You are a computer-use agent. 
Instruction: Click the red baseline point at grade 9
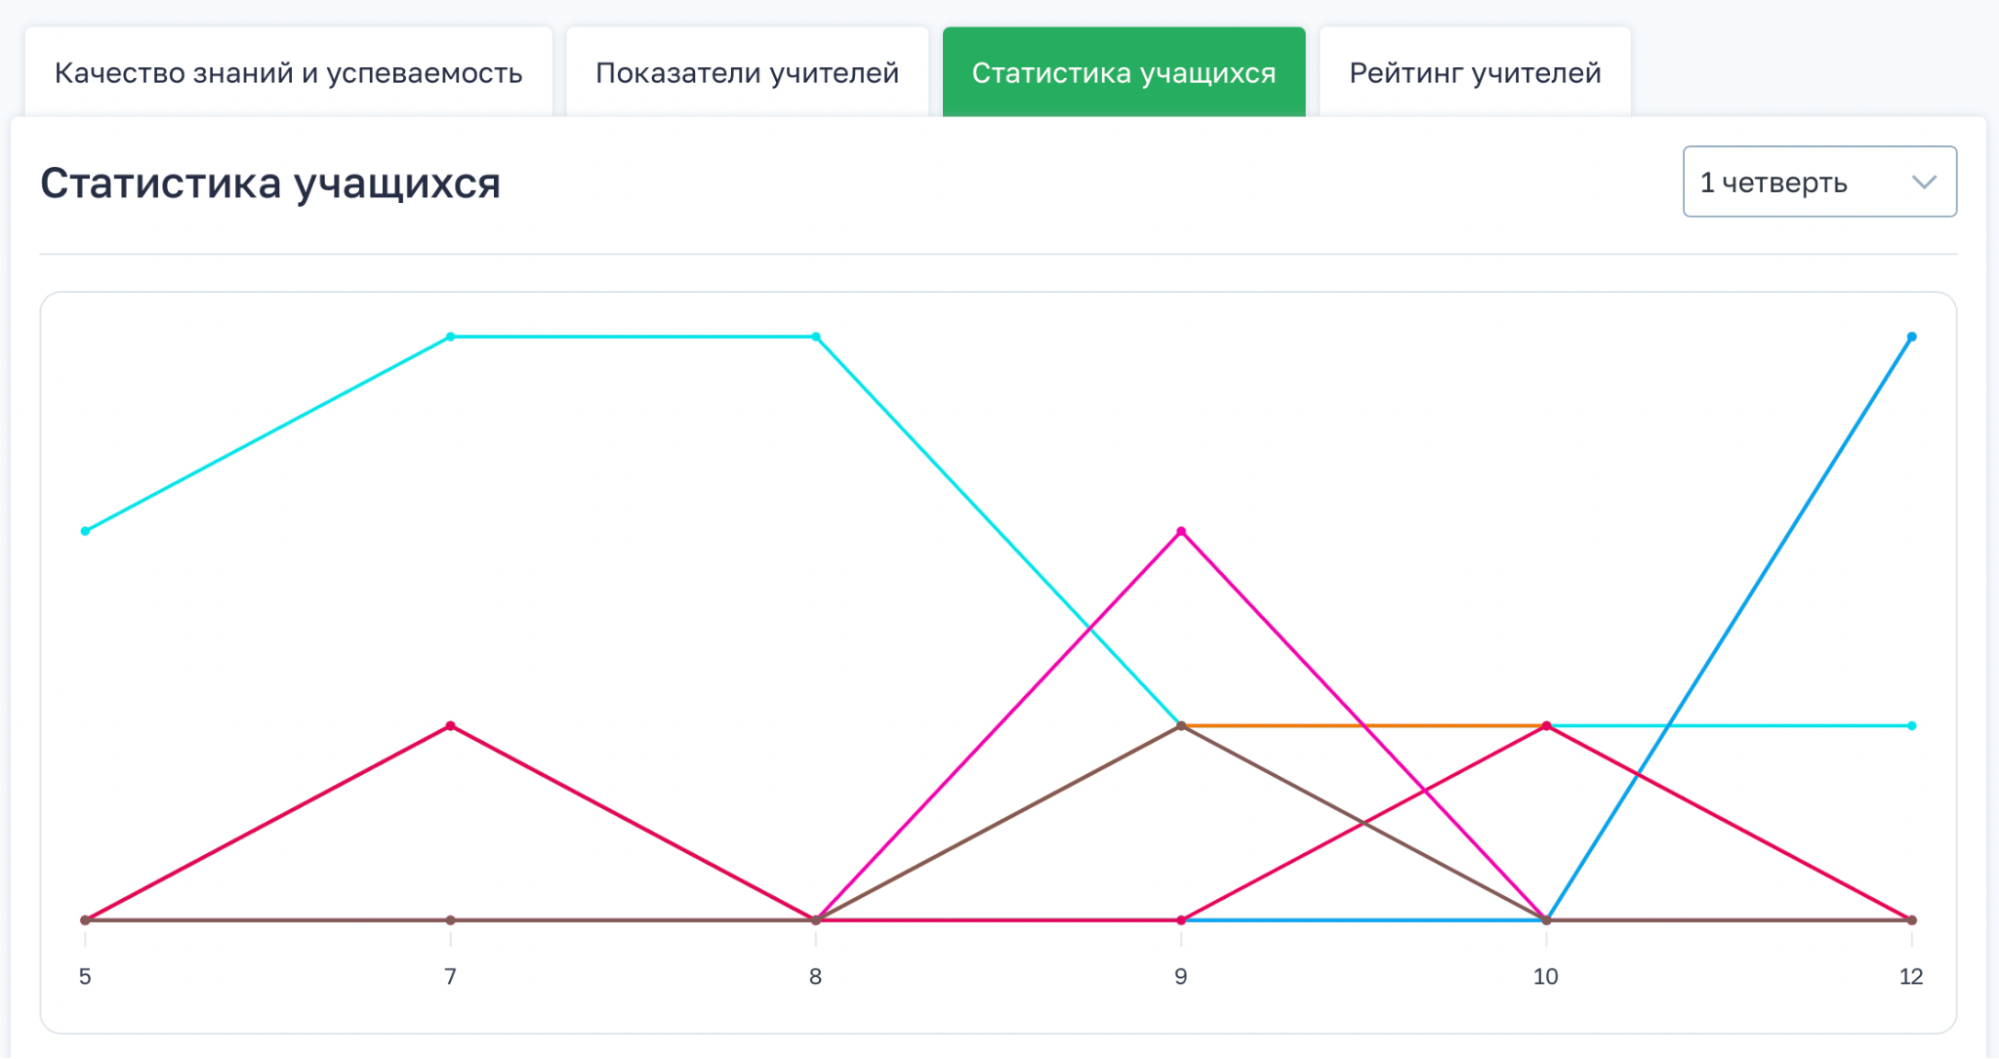[x=1181, y=920]
